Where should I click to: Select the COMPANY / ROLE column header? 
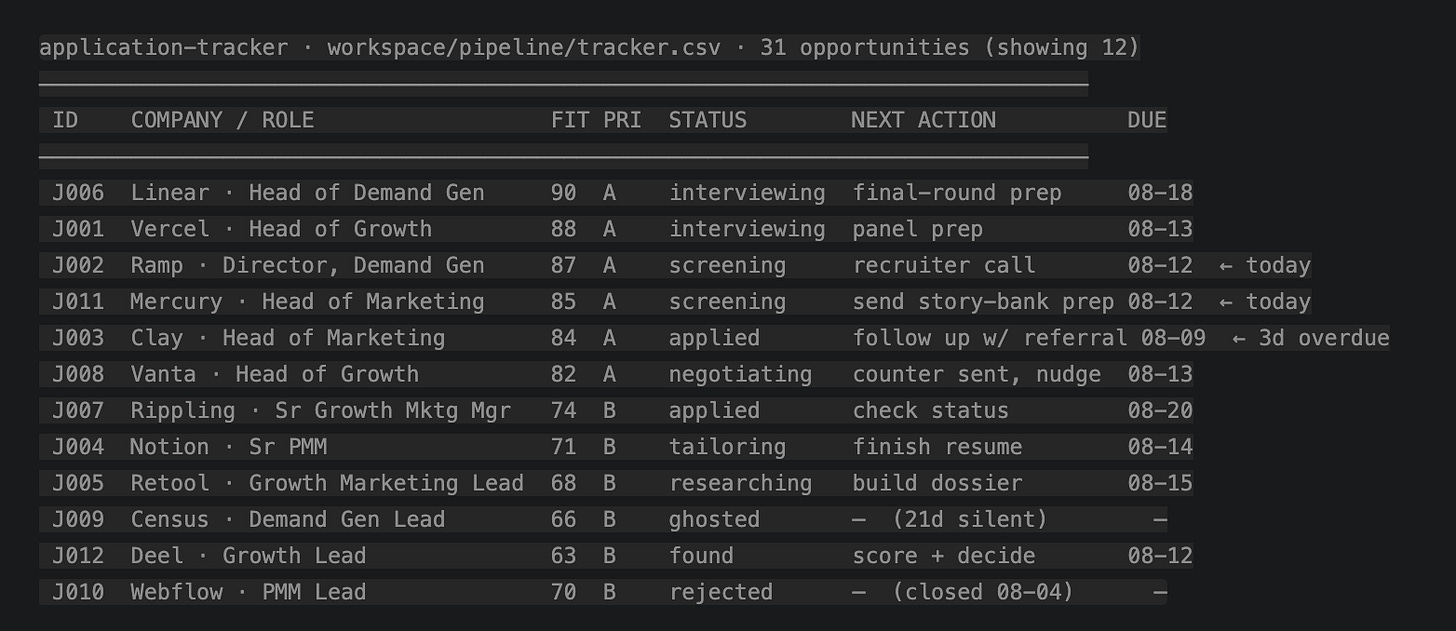click(x=222, y=120)
